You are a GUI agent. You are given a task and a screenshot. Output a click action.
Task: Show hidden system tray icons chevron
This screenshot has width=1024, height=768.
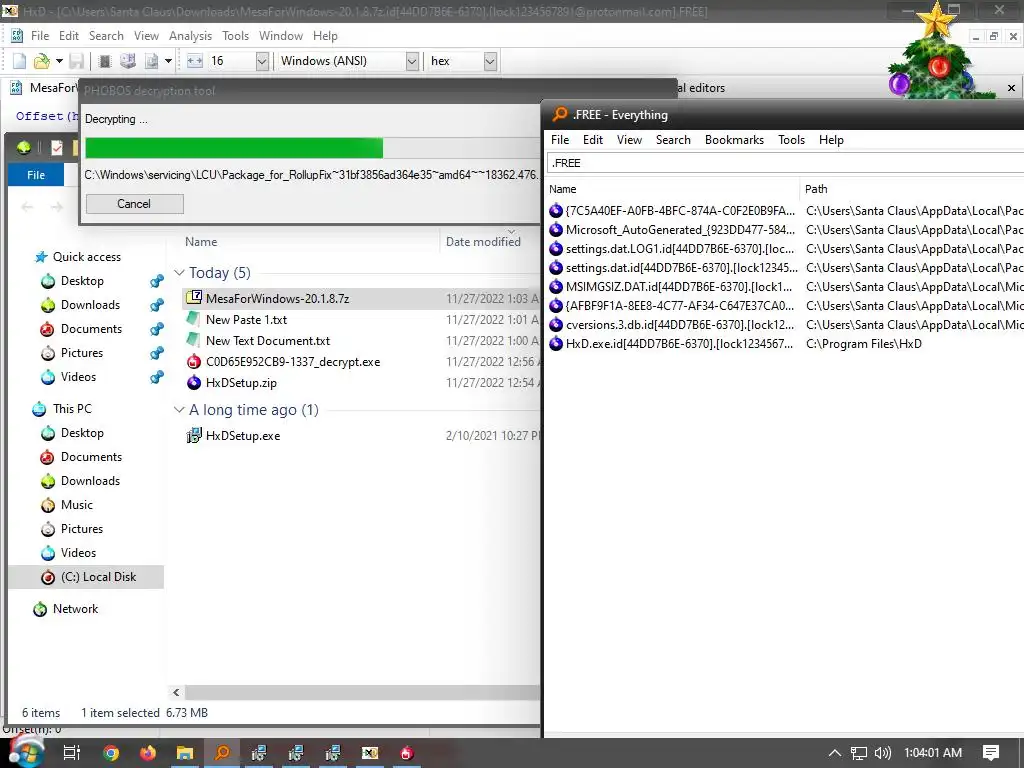coord(834,753)
